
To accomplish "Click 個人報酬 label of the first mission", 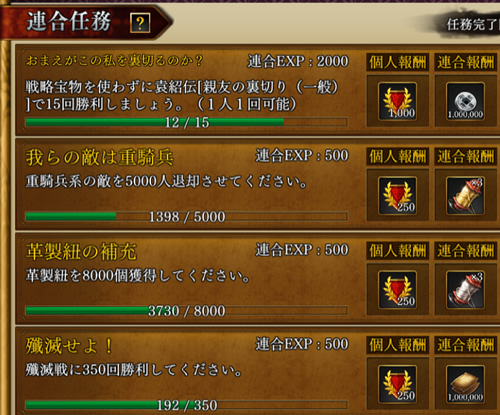I will coord(397,62).
